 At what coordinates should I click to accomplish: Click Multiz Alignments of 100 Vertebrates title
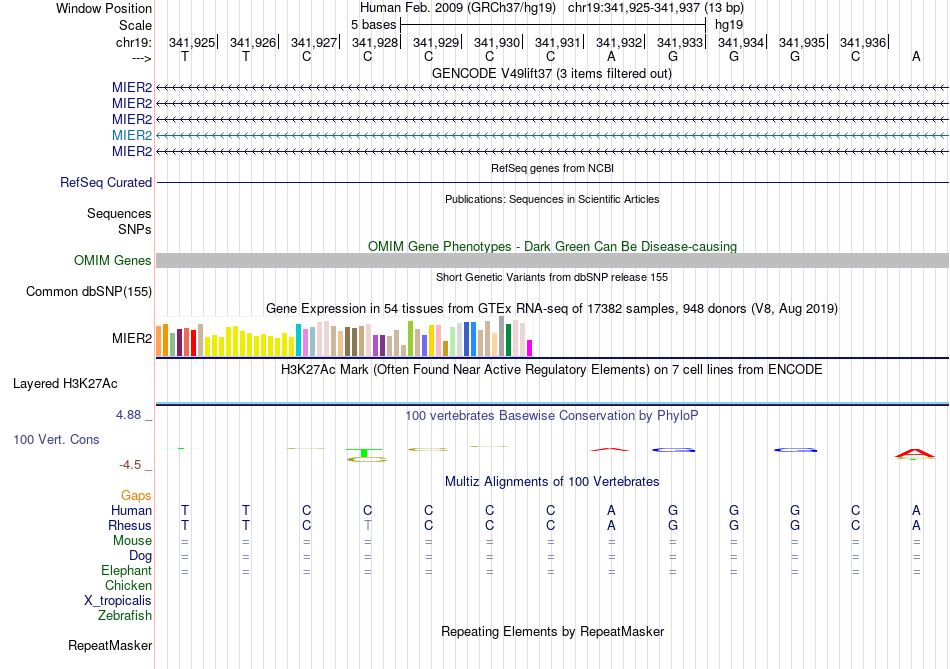click(x=552, y=482)
